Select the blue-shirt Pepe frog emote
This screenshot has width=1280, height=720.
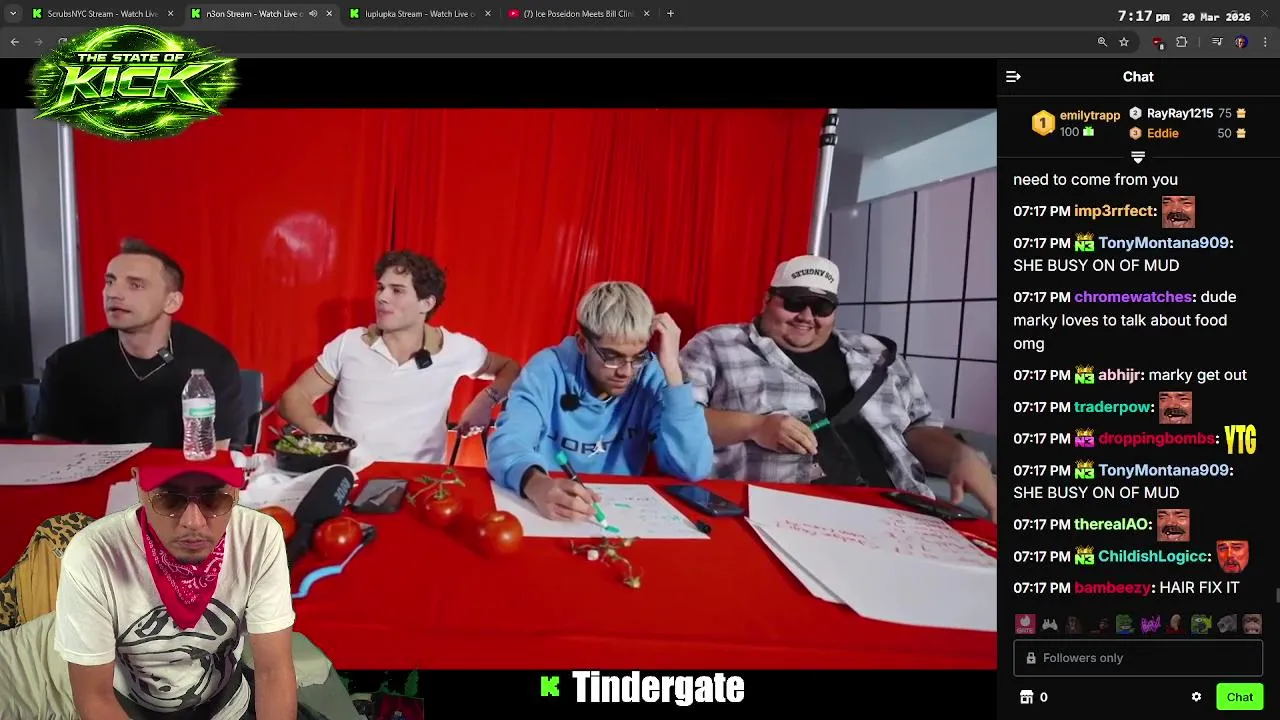[1125, 625]
